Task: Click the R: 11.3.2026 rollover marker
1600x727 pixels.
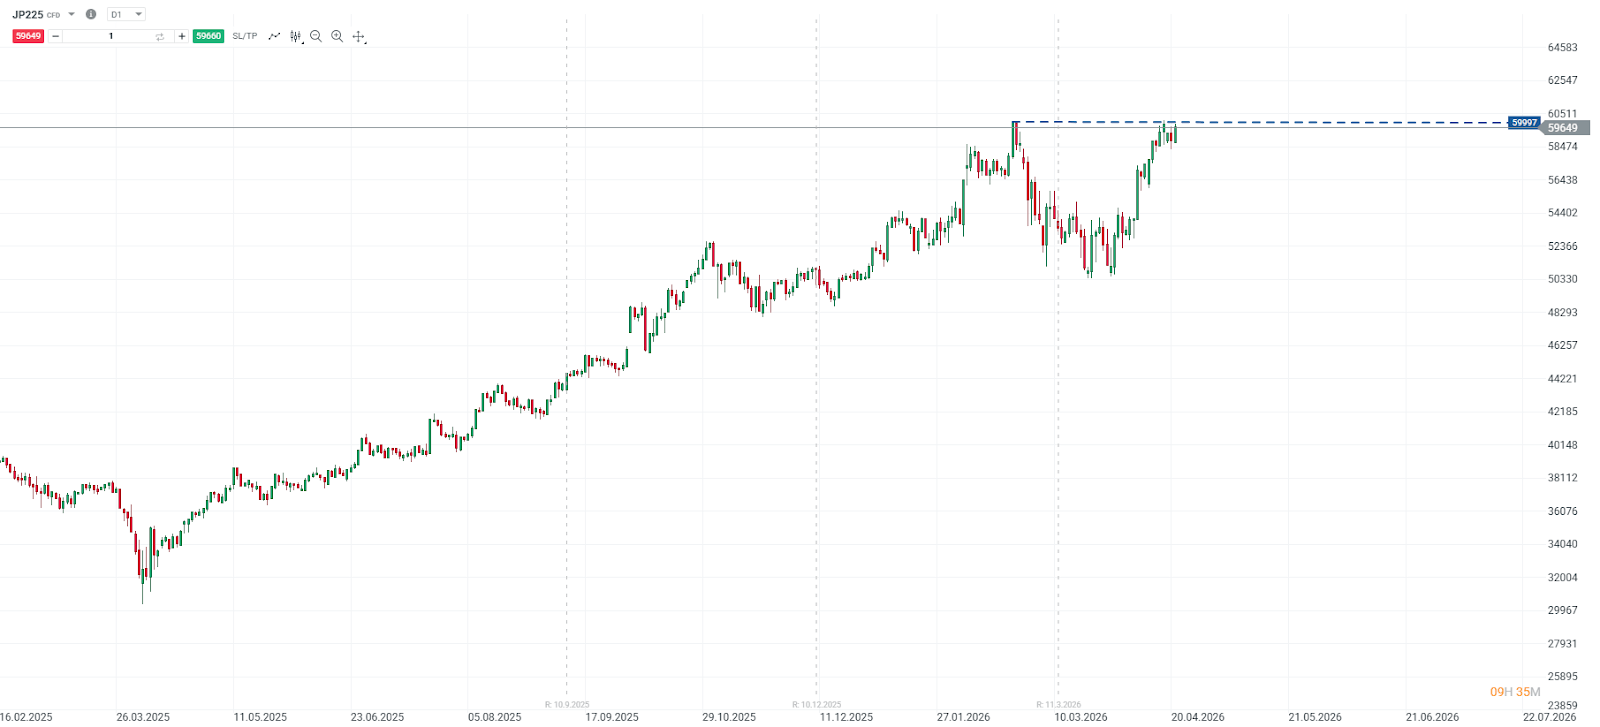Action: (x=1058, y=705)
